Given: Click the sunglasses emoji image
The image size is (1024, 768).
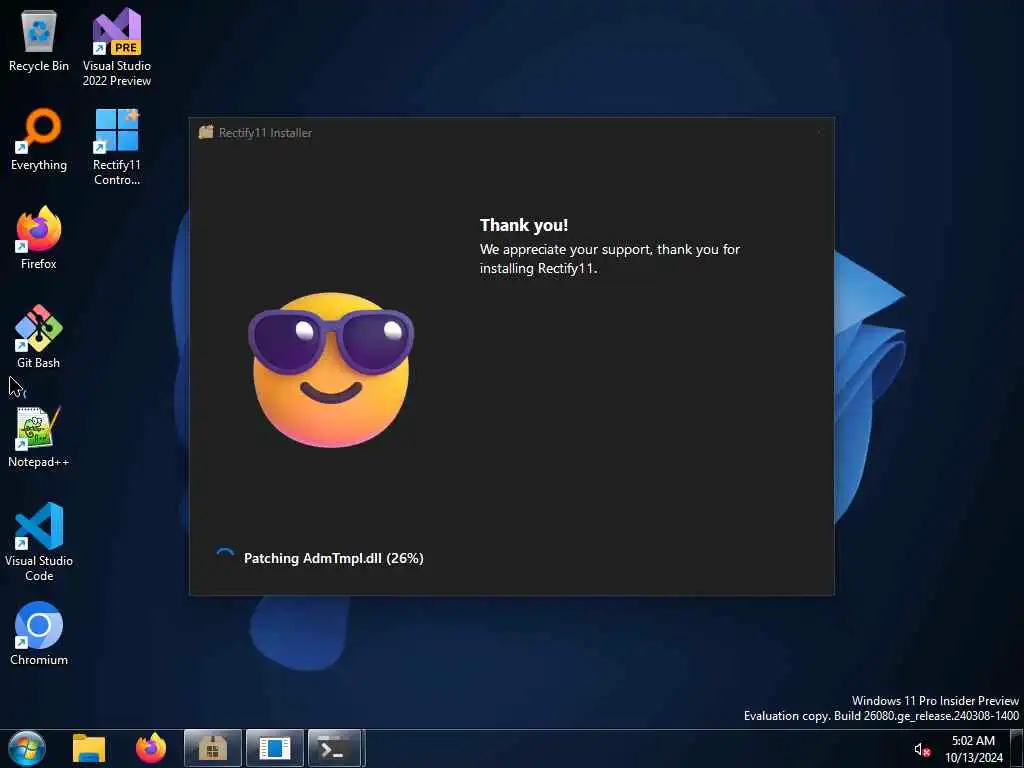Looking at the screenshot, I should click(330, 370).
